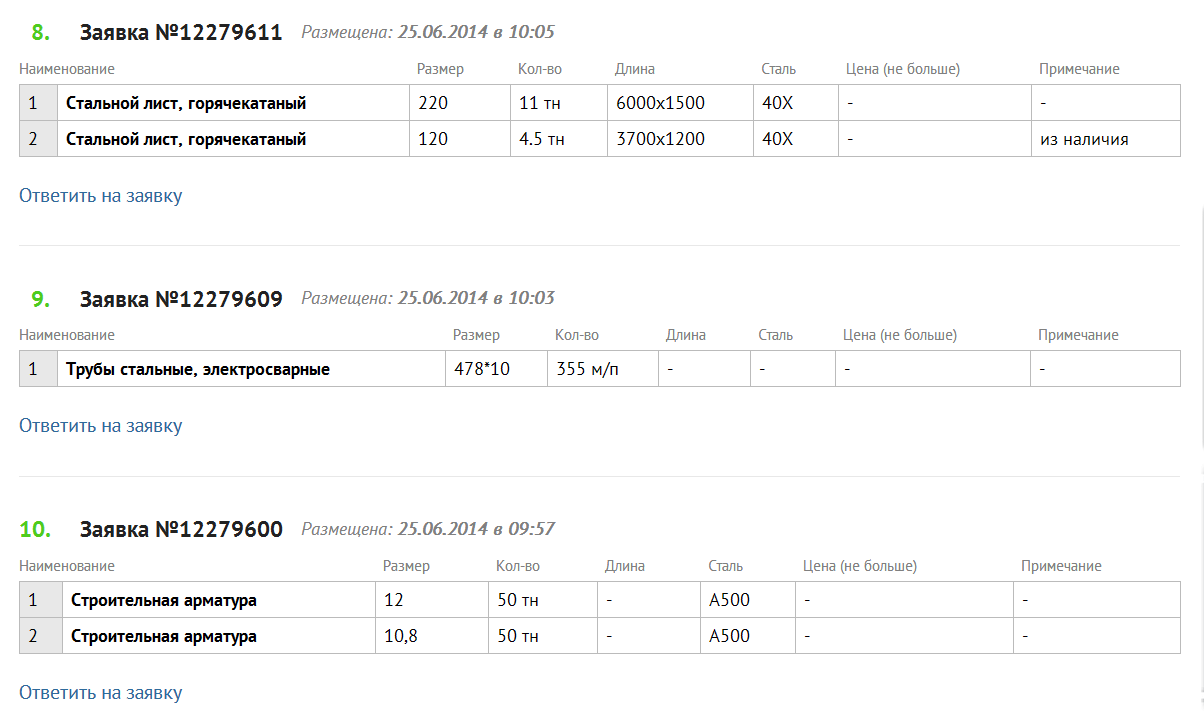1204x713 pixels.
Task: Open heading 'Заявка №12279600'
Action: (x=181, y=529)
